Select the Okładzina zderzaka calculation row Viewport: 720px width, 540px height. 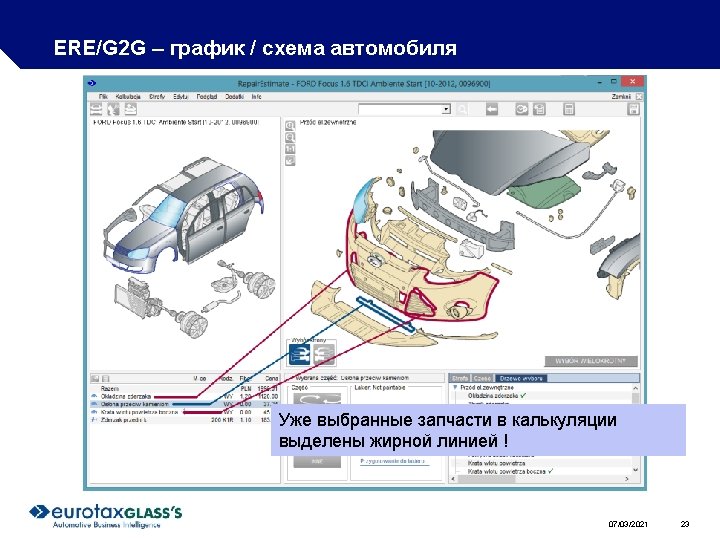[x=185, y=396]
